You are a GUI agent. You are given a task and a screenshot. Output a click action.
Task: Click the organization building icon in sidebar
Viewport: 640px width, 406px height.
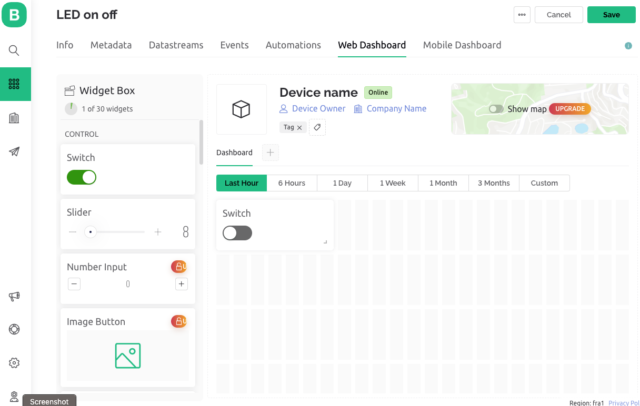tap(14, 118)
